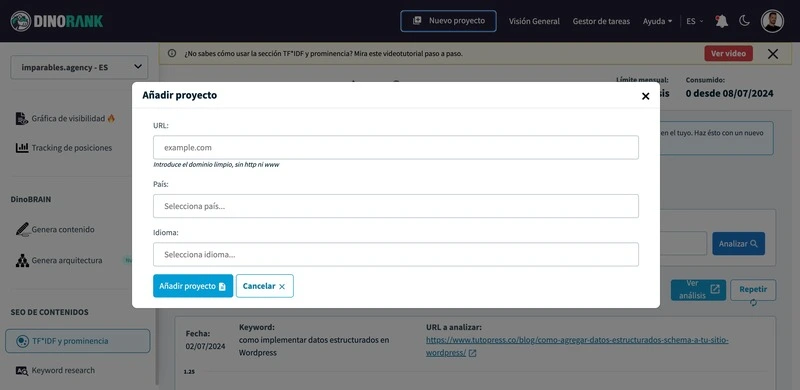Click the date '02/07/2024'

205,347
